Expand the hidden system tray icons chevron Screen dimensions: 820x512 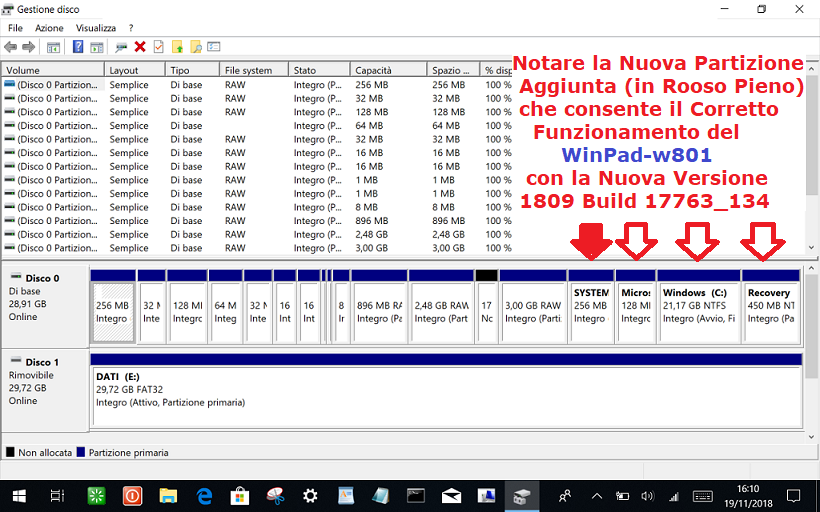point(597,496)
